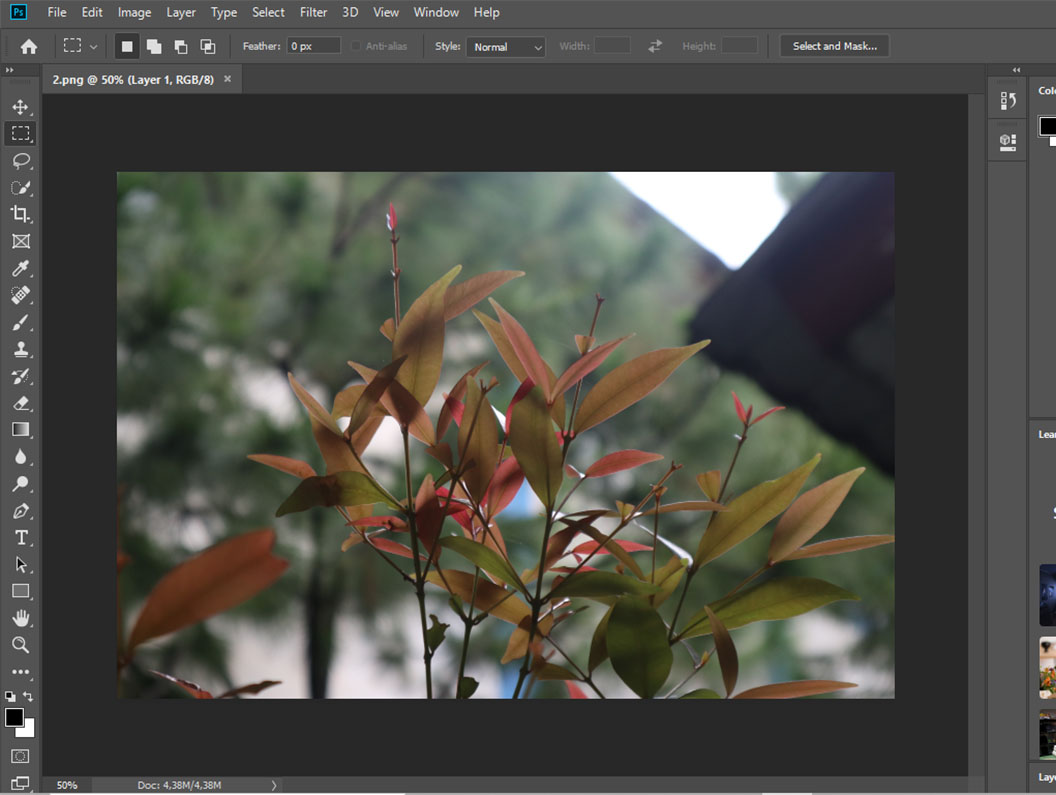
Task: Toggle the Anti-alias checkbox
Action: click(x=356, y=46)
